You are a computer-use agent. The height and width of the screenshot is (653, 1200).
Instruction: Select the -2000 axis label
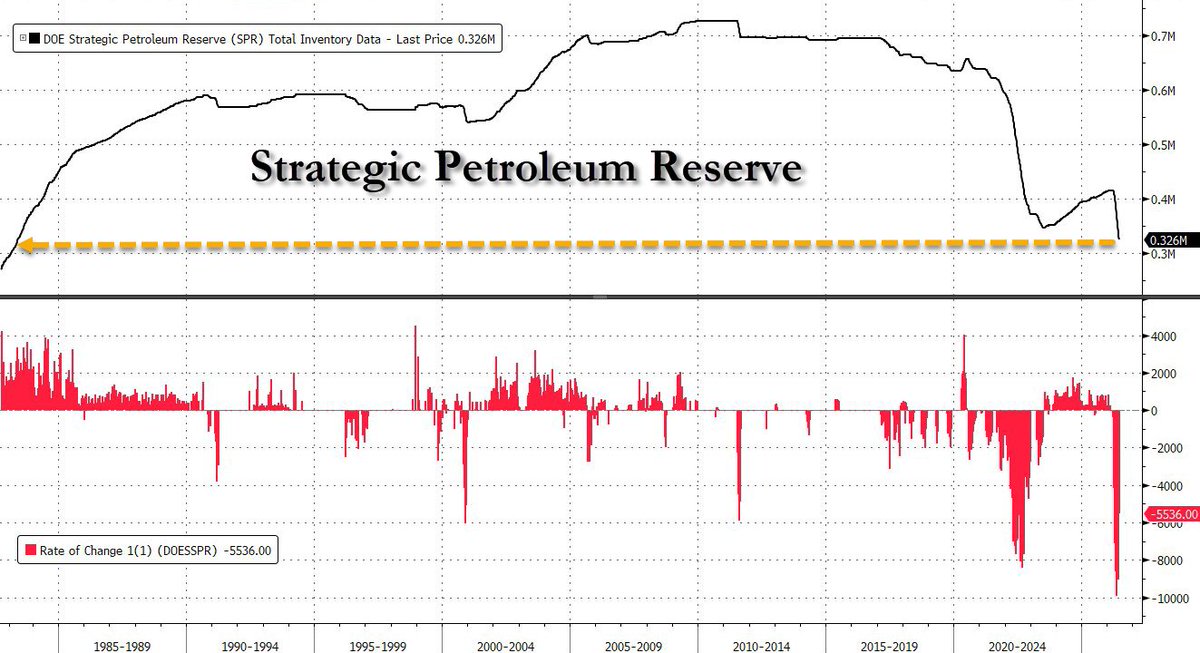pyautogui.click(x=1165, y=448)
